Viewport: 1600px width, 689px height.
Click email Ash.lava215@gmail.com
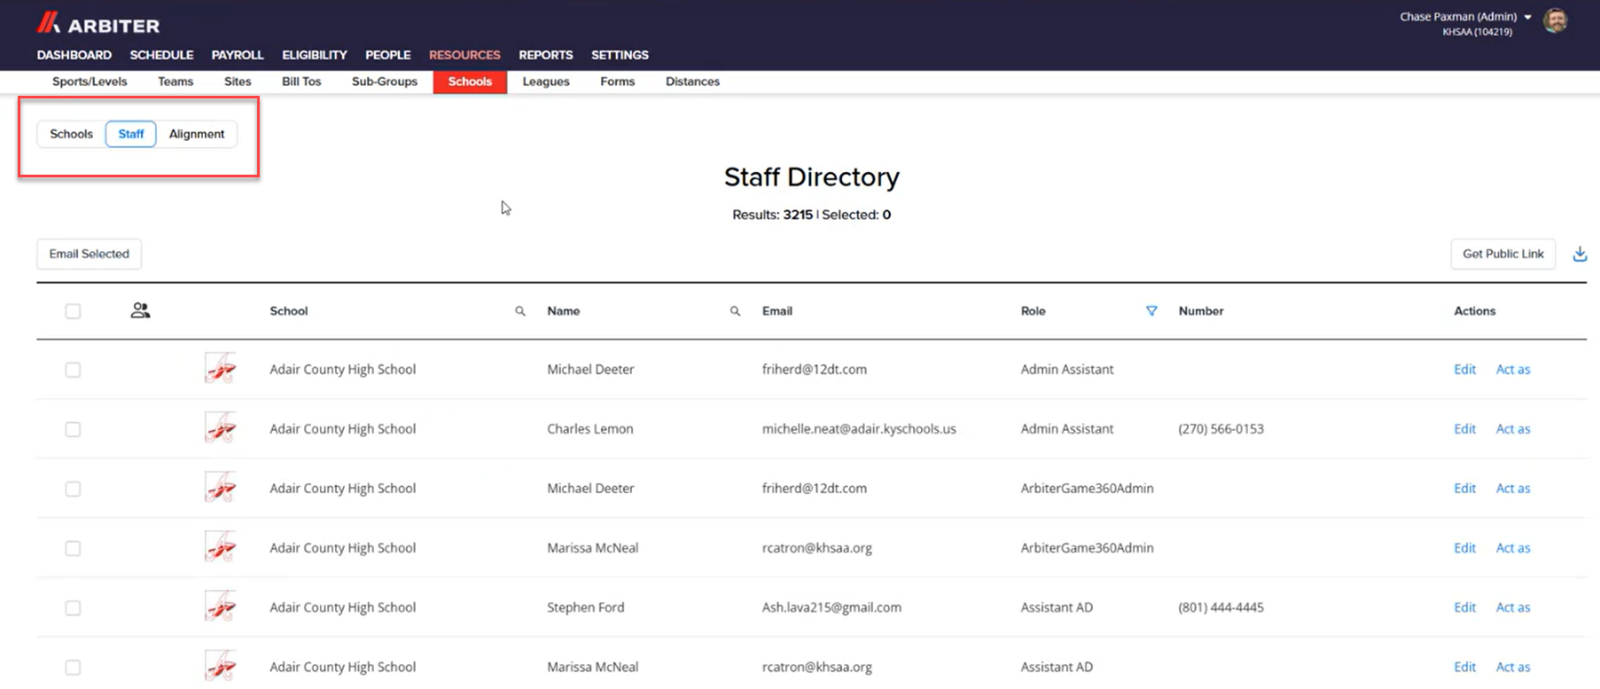(x=831, y=607)
